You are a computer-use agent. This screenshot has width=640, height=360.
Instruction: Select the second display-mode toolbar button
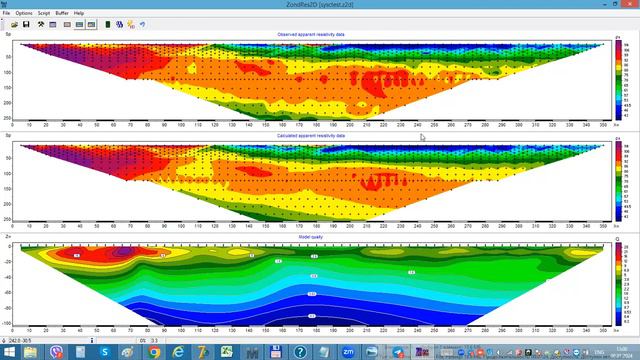click(x=79, y=24)
